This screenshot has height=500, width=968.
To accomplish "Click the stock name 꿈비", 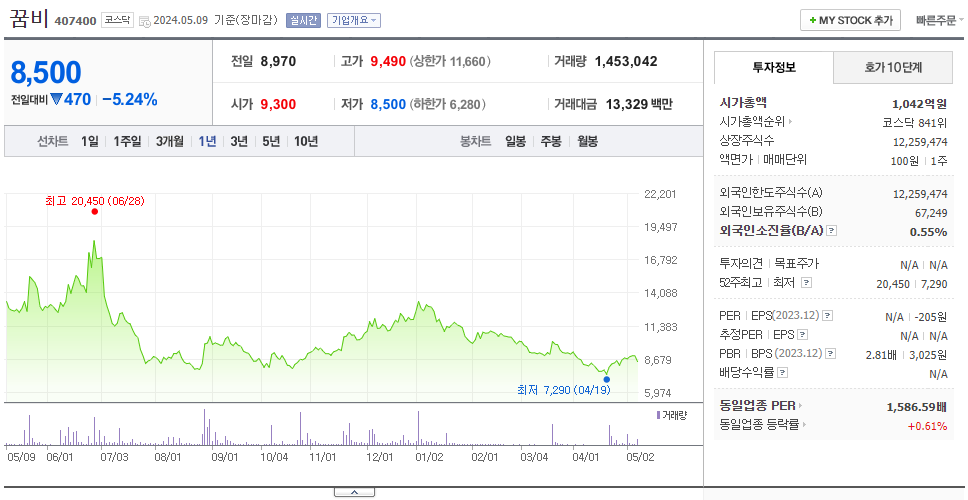I will click(29, 20).
